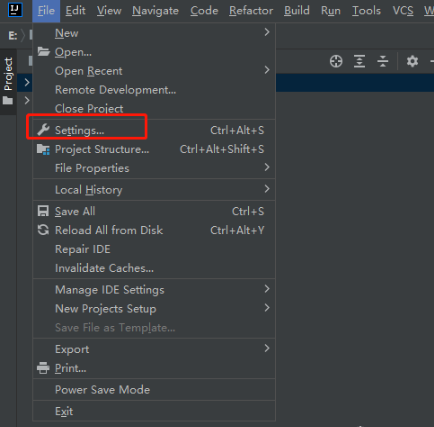Open the Refactor menu
This screenshot has height=427, width=434.
251,11
